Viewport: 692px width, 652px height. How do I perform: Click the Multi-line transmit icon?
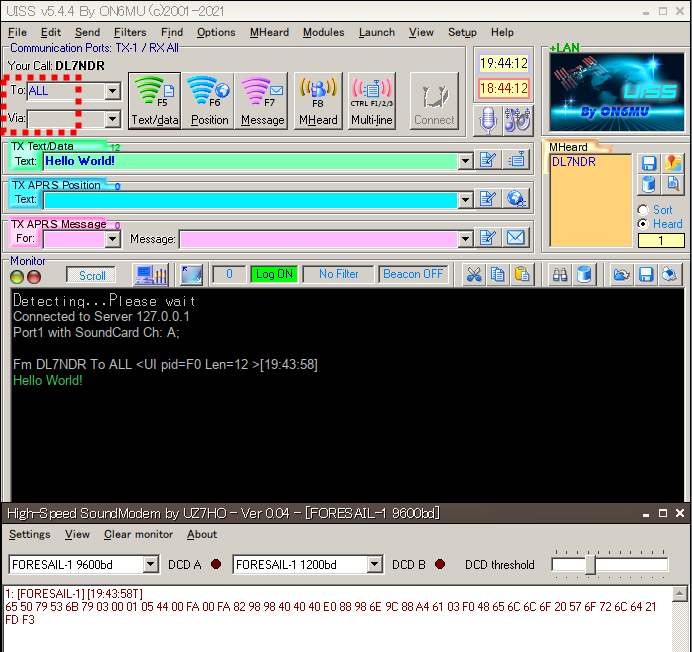pos(371,100)
